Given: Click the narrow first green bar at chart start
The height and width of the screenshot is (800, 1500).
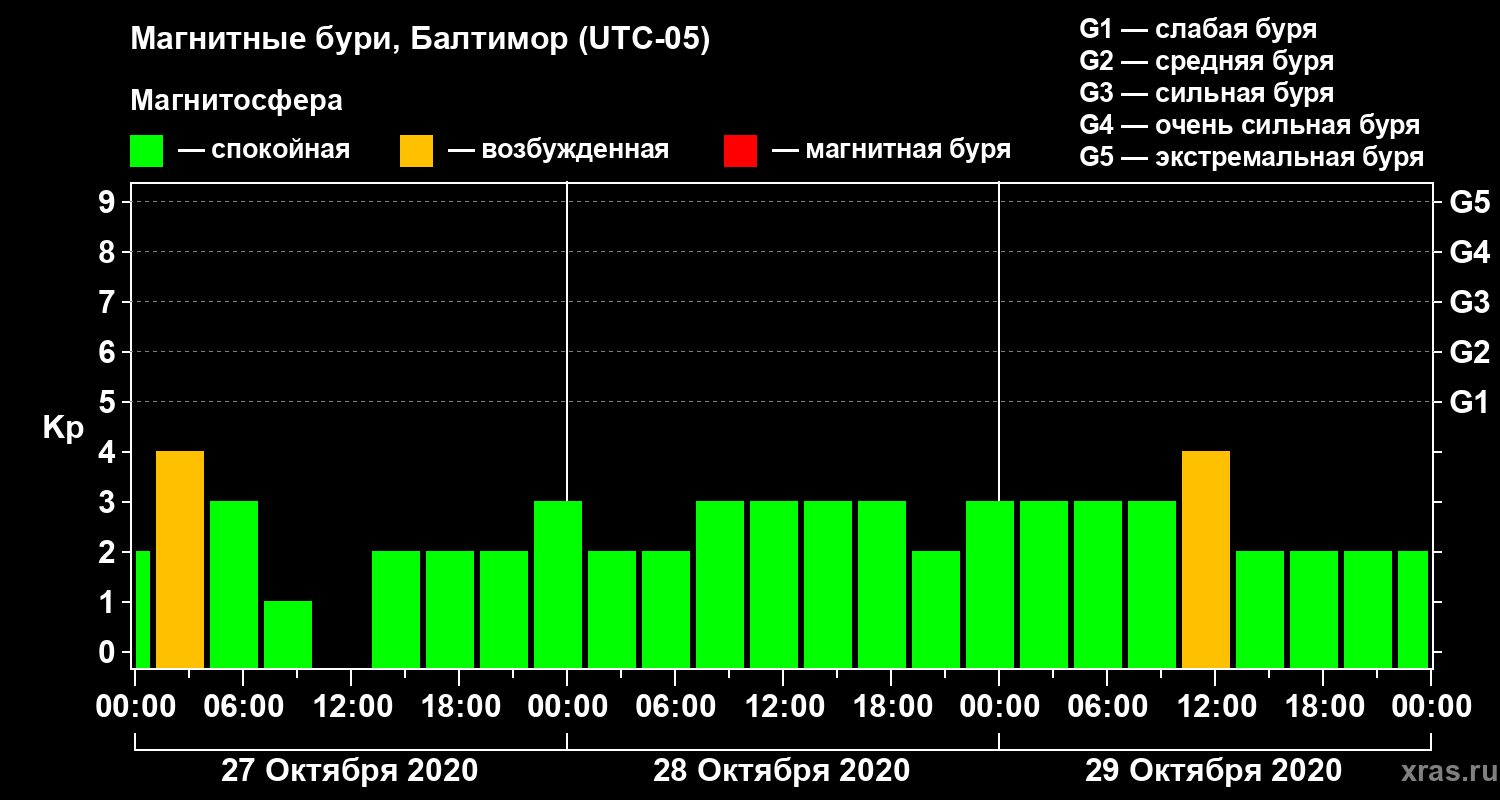Looking at the screenshot, I should (x=142, y=609).
